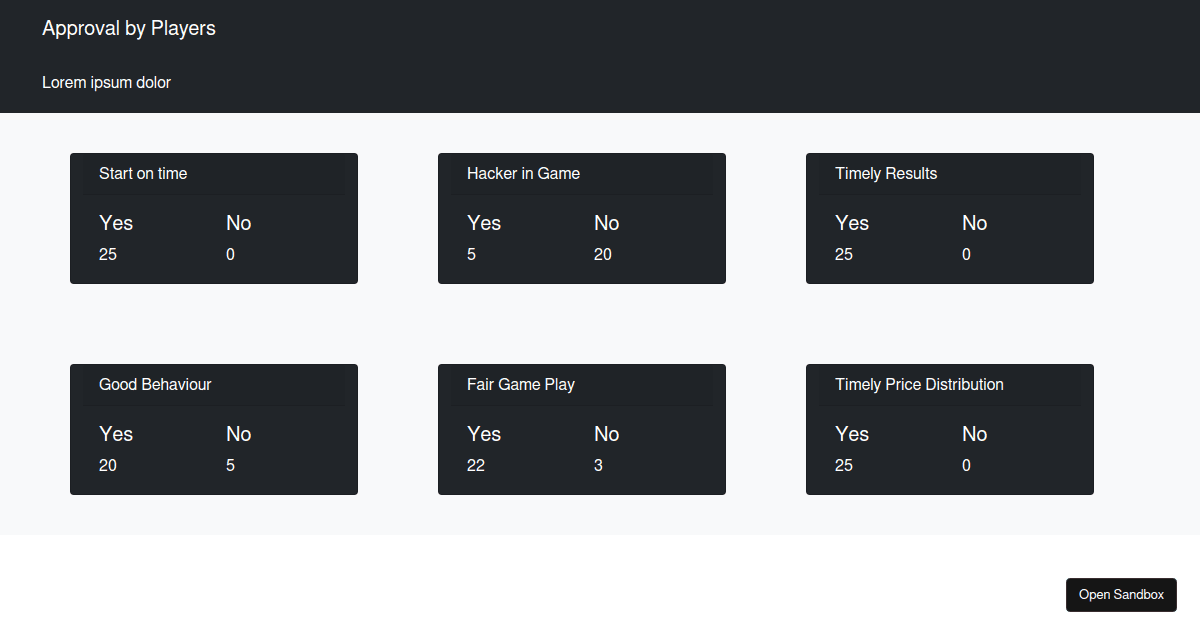Click the Yes label in Timely Price Distribution

(x=852, y=434)
